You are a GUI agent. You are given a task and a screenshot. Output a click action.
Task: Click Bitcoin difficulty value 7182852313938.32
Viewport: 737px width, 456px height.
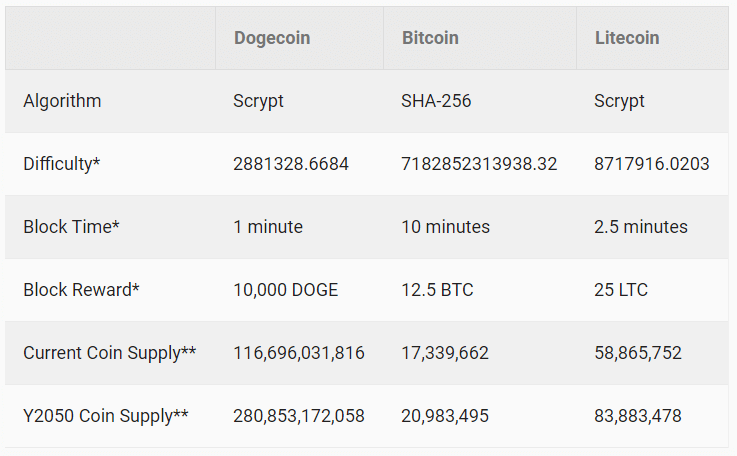pyautogui.click(x=479, y=164)
